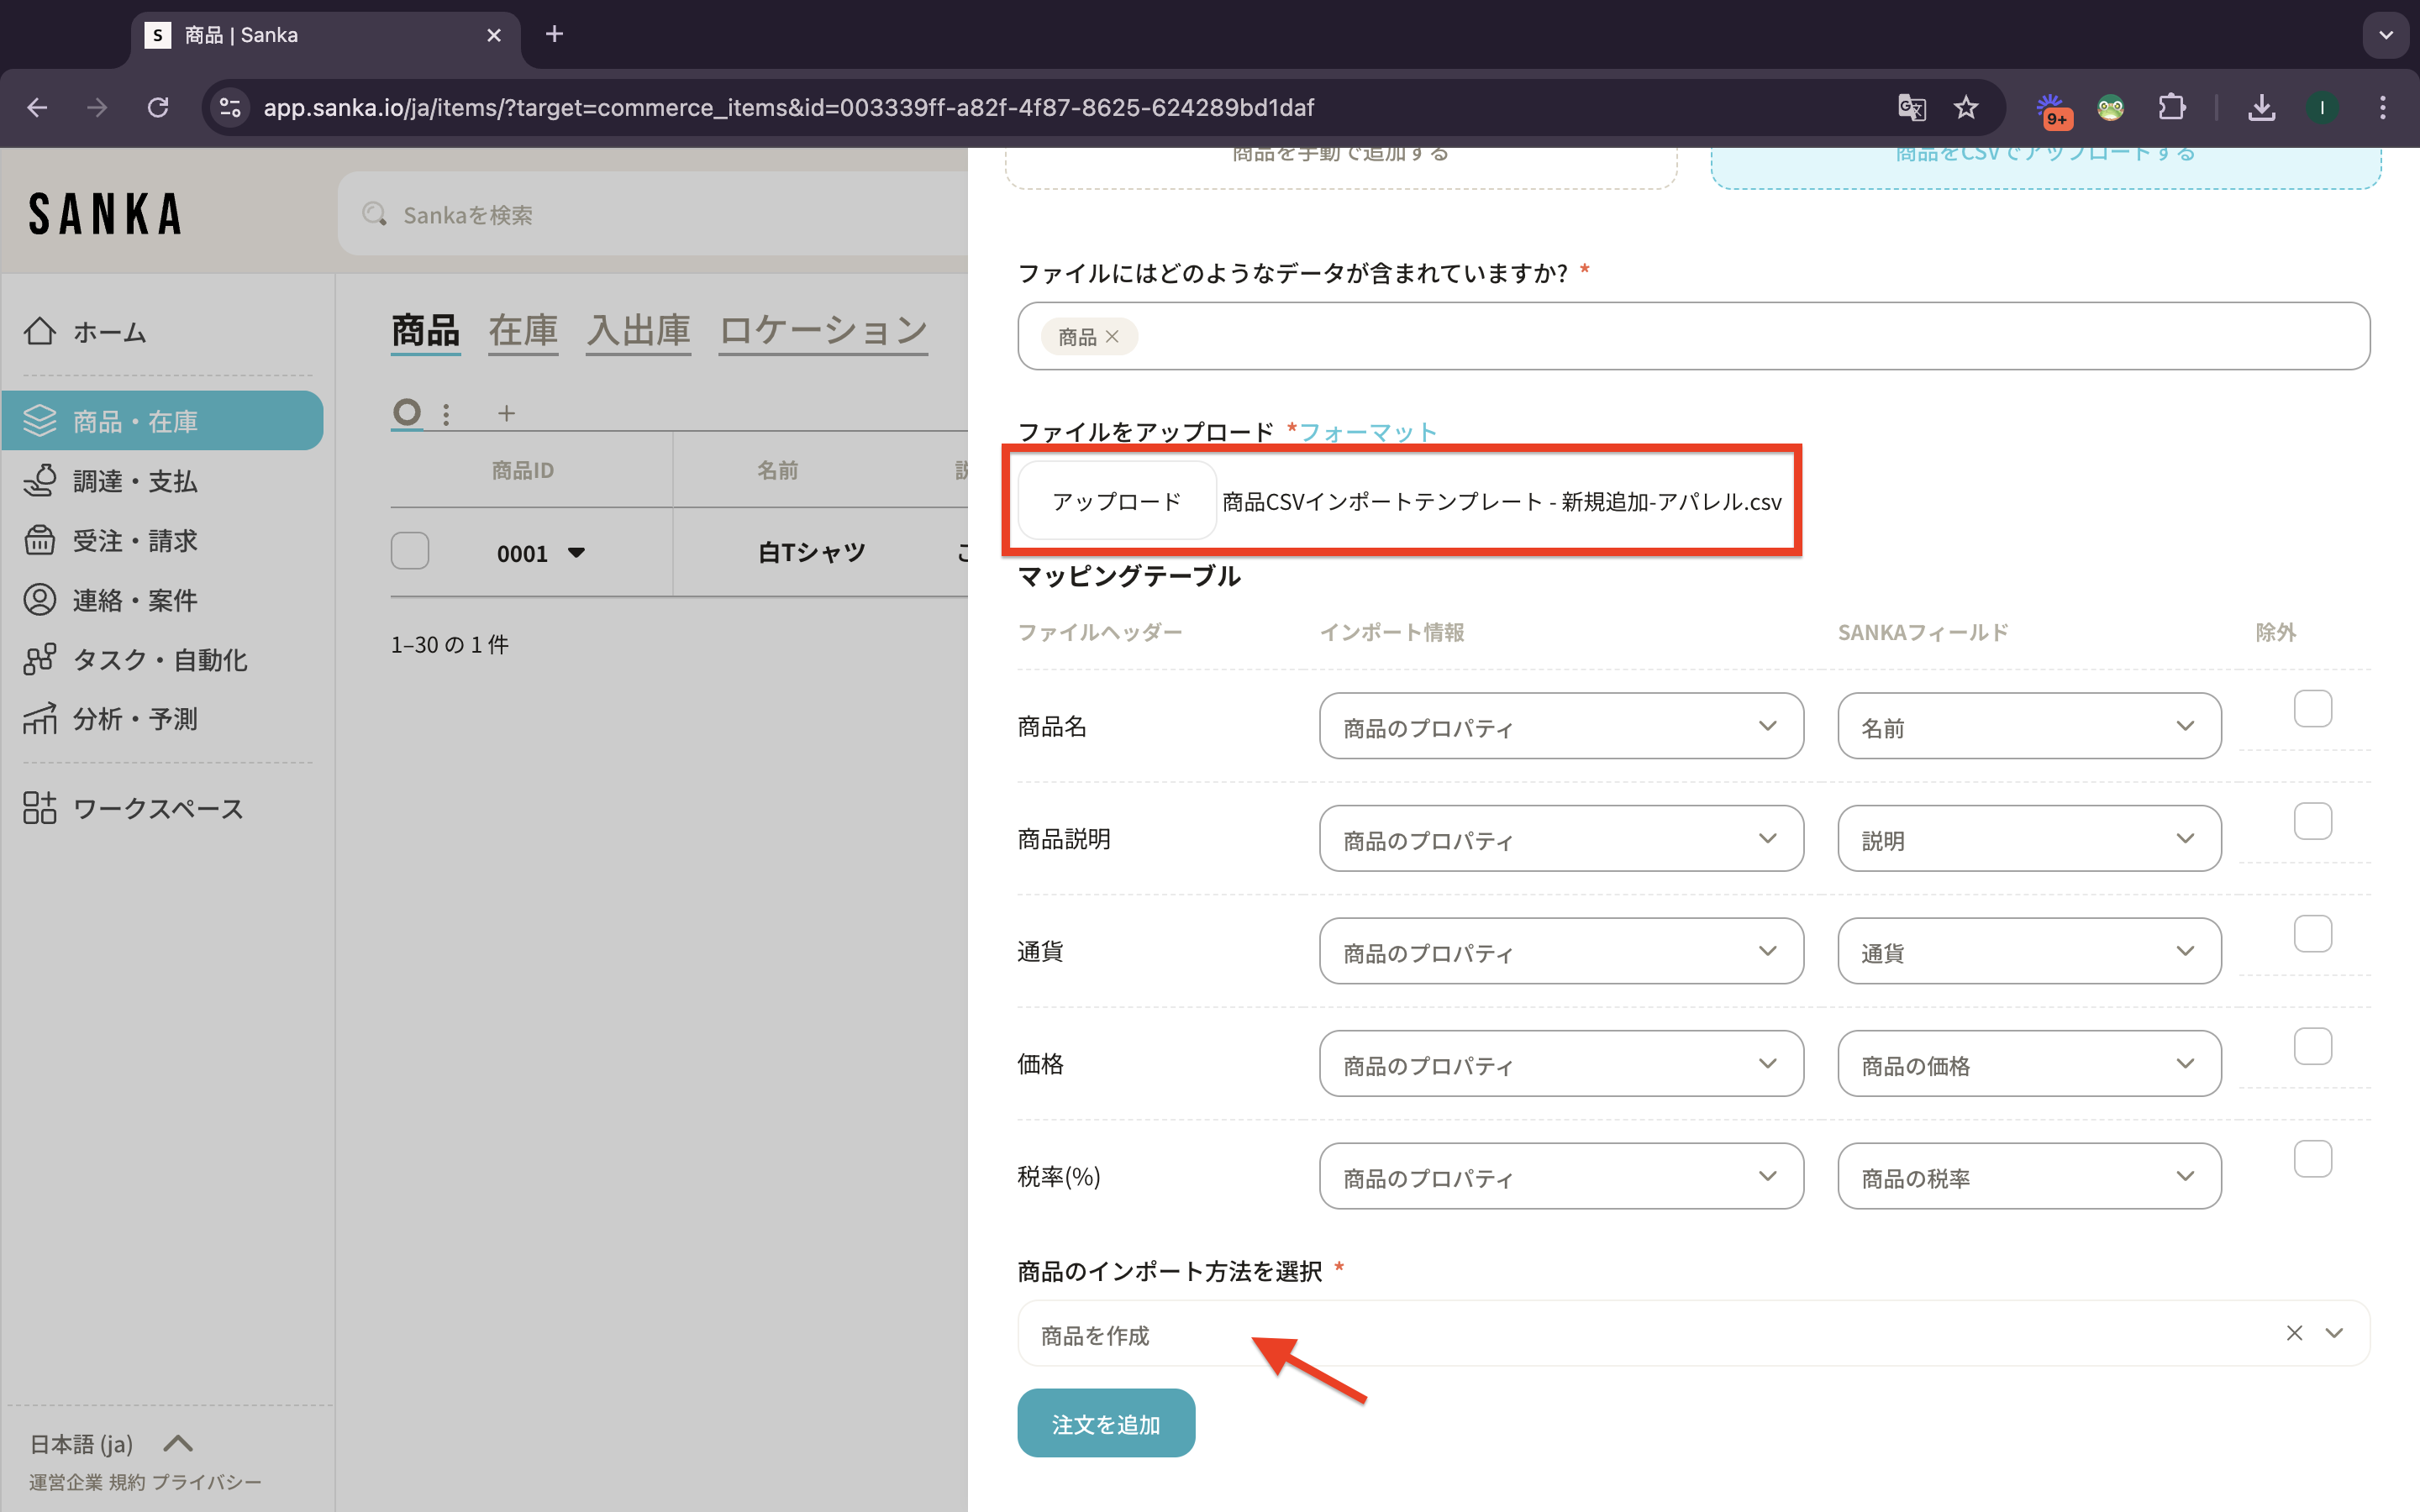Remove the 商品 tag with its X
Screen dimensions: 2420x1512
point(1112,337)
